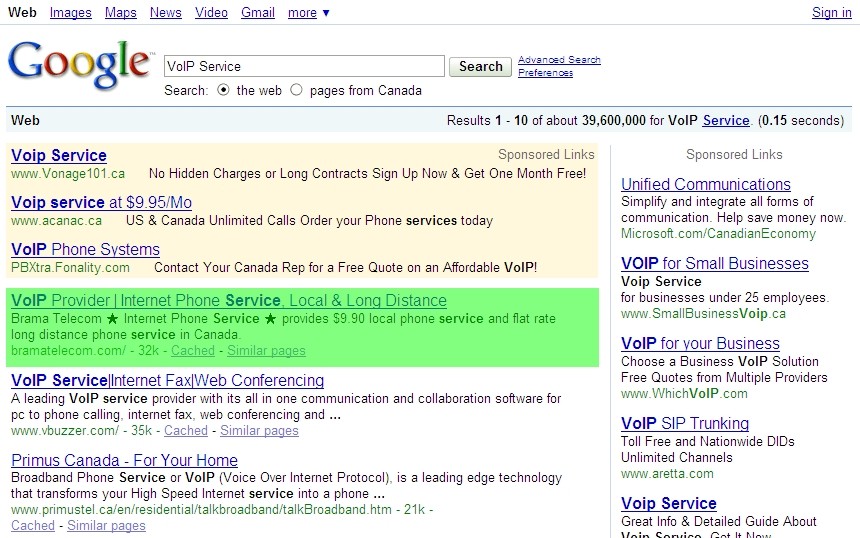
Task: Focus the search input with 'VoIP Service'
Action: tap(304, 66)
